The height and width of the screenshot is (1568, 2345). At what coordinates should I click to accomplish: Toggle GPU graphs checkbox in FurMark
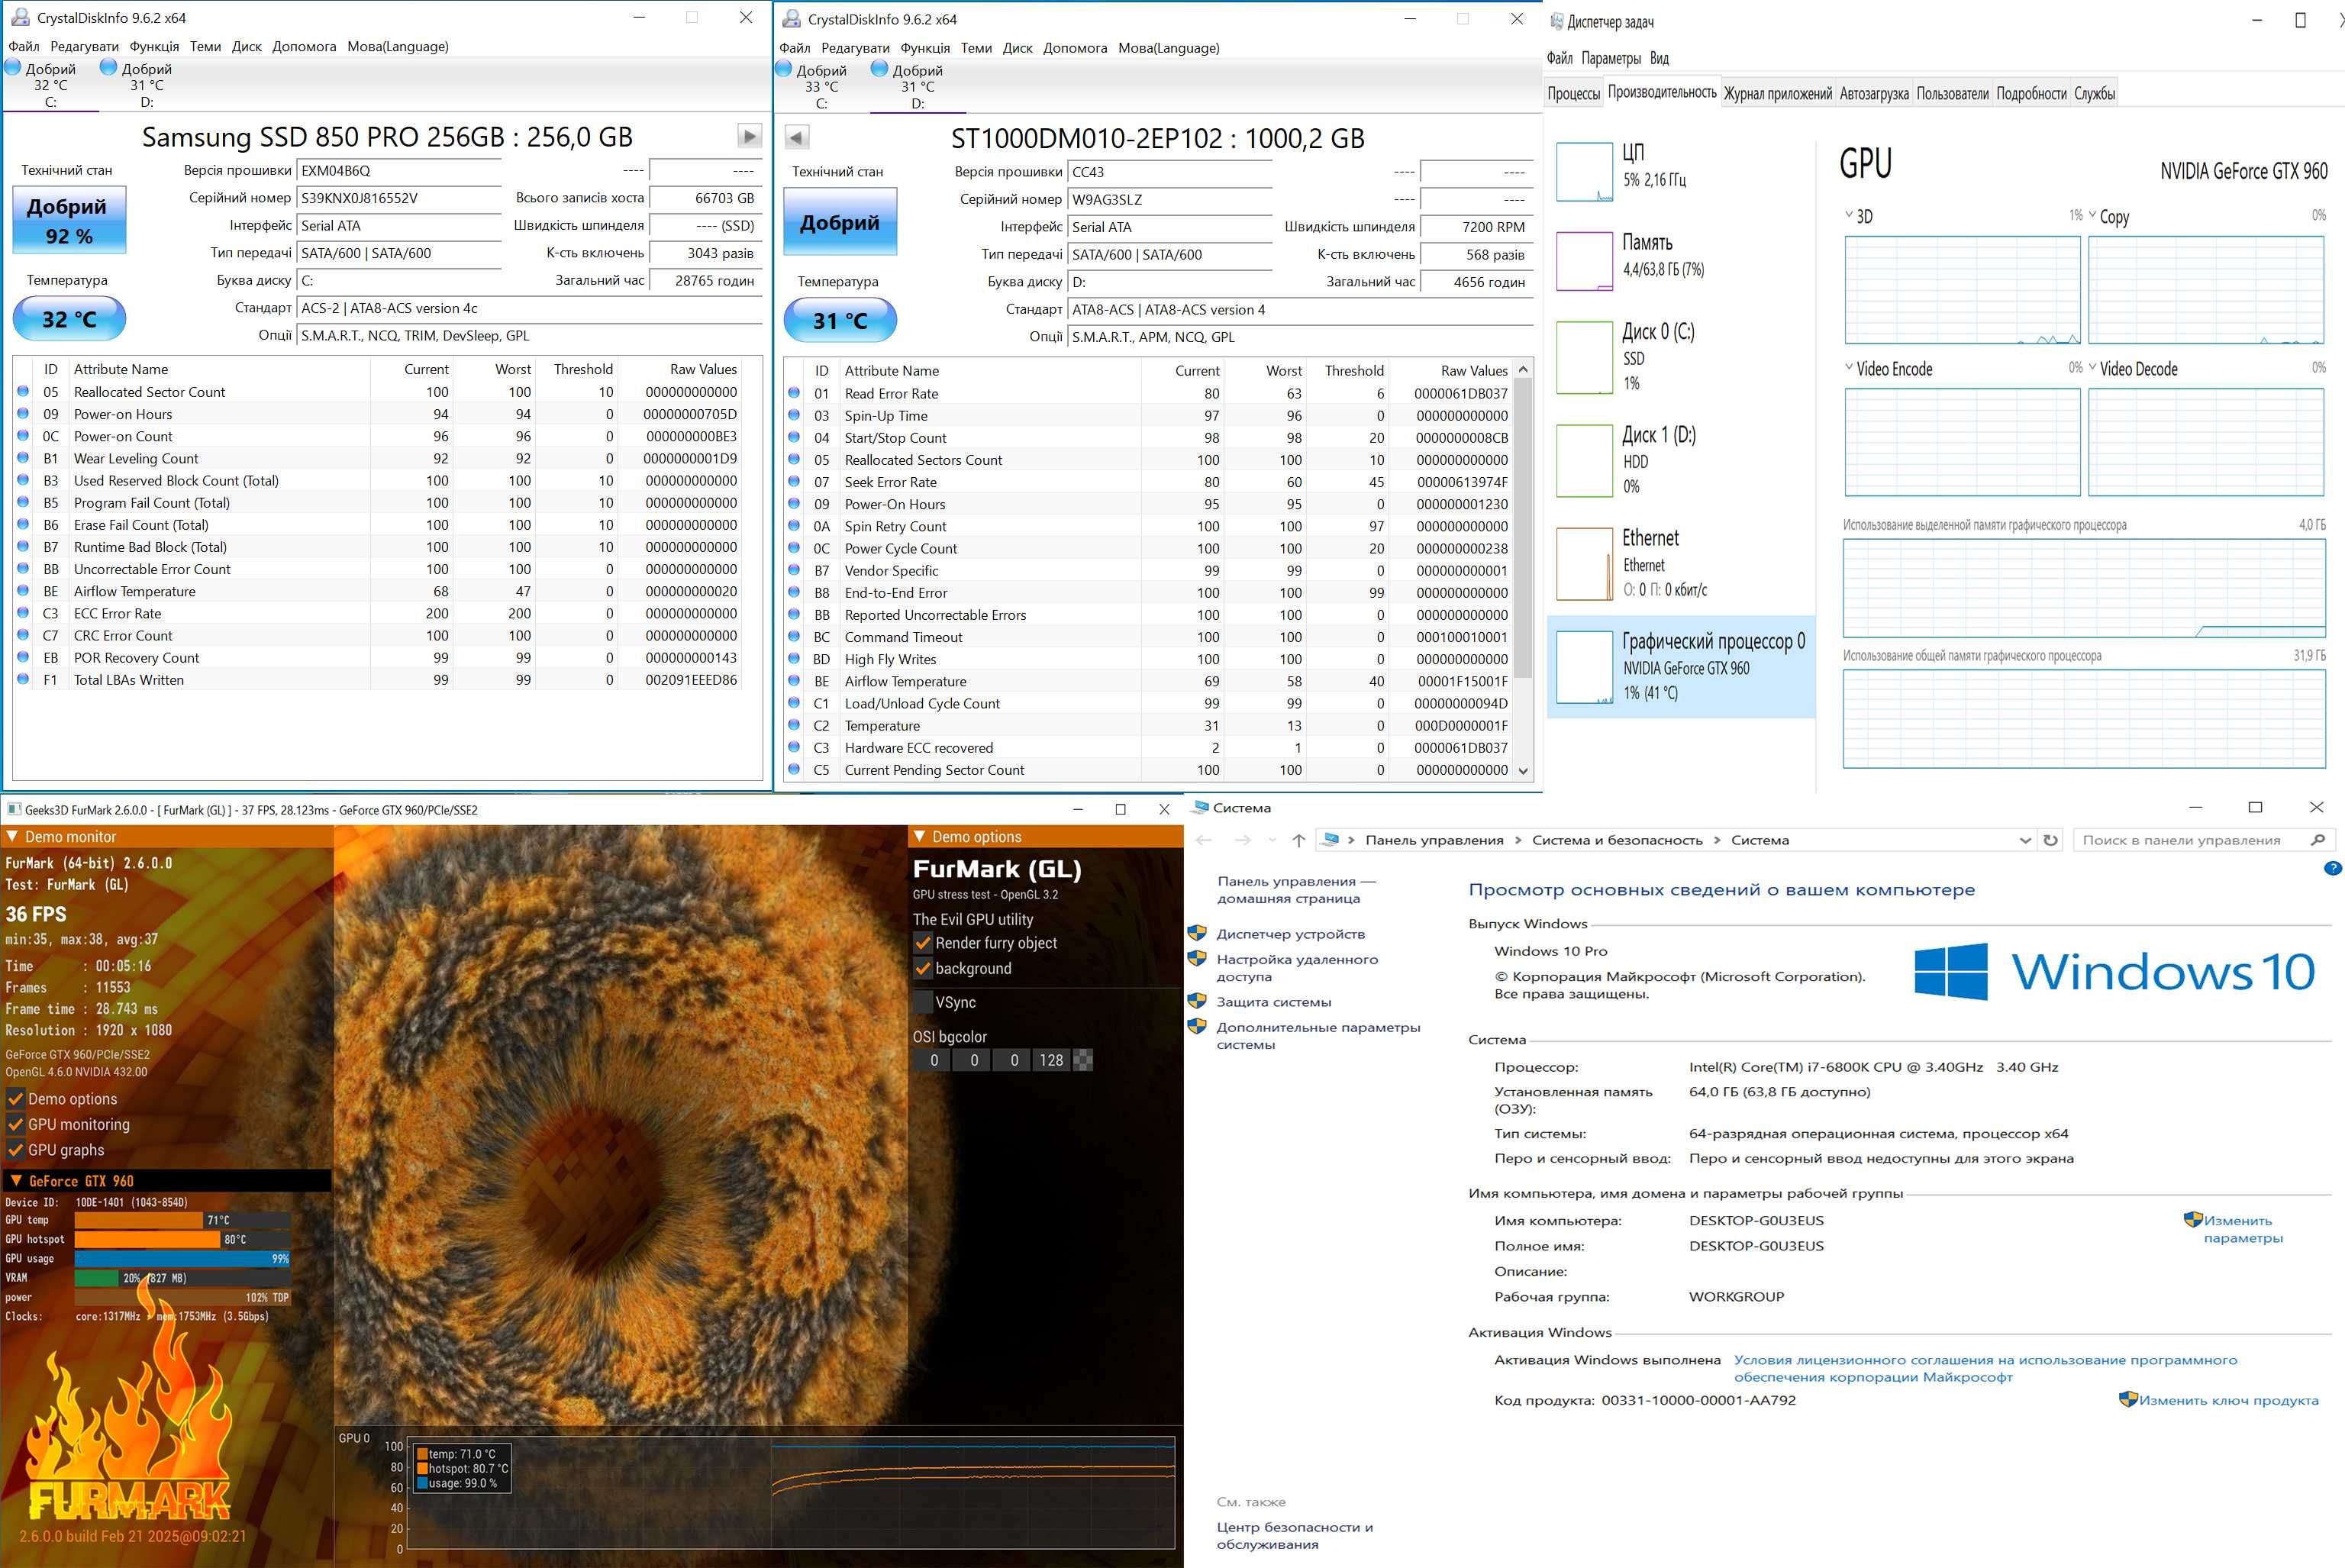(16, 1150)
